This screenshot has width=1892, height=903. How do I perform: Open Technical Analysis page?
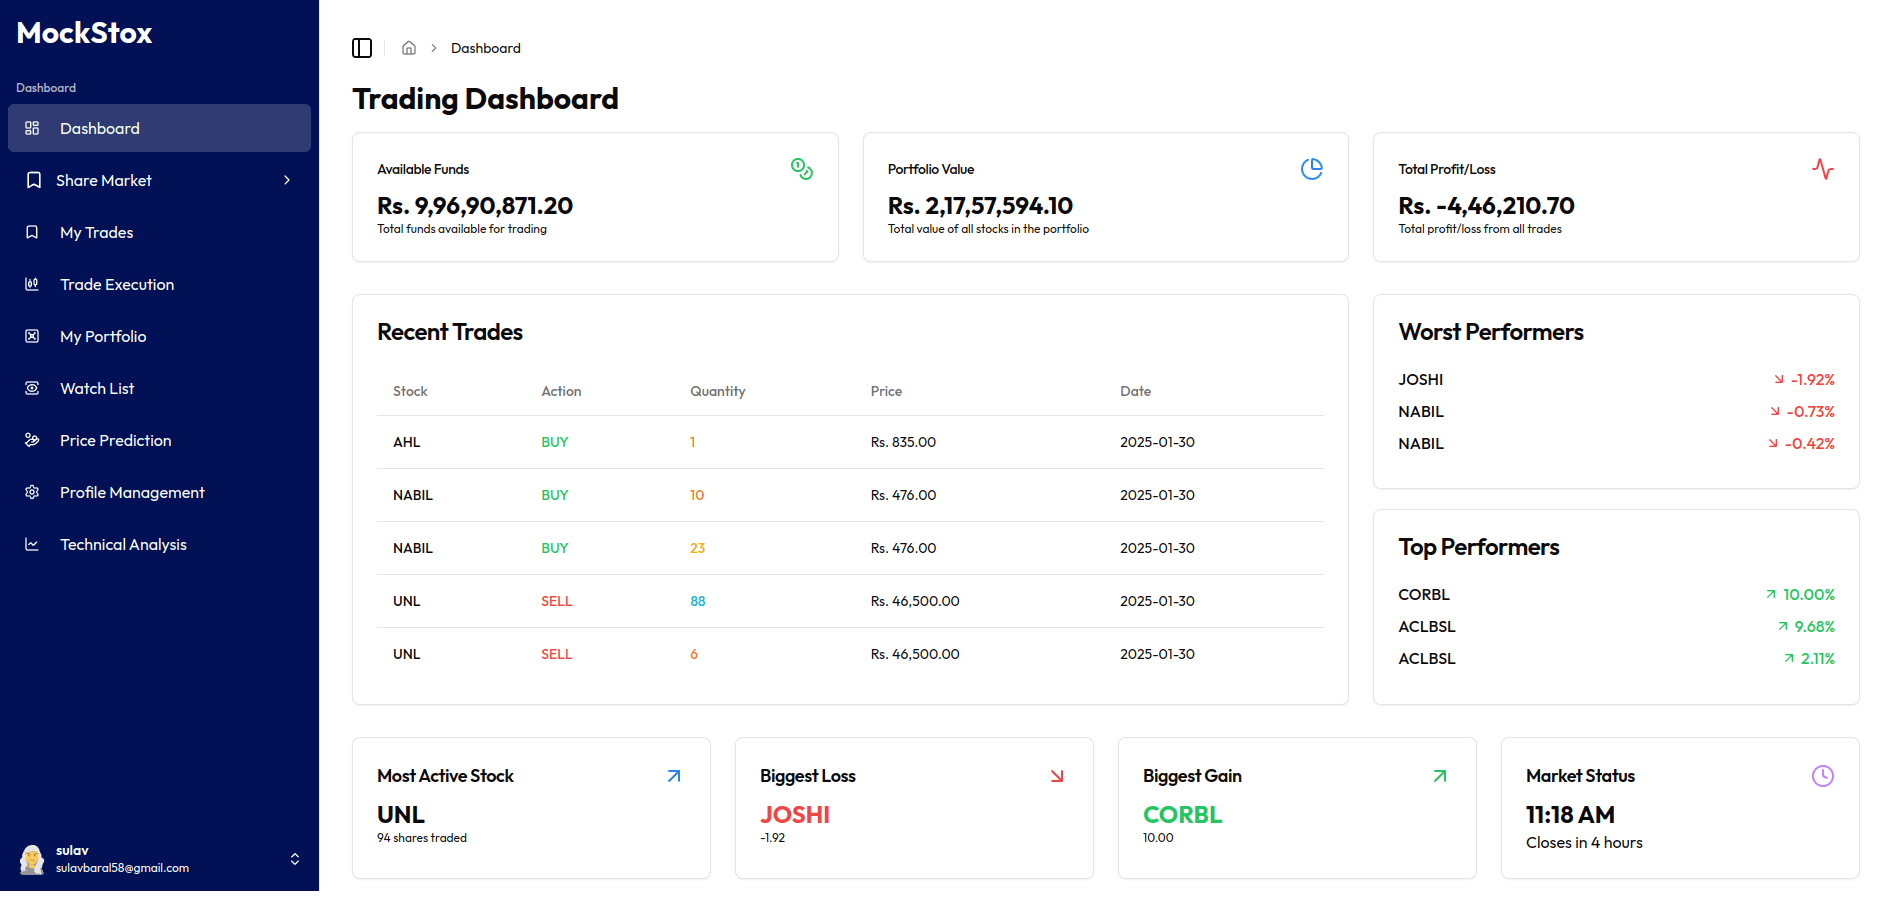tap(123, 544)
